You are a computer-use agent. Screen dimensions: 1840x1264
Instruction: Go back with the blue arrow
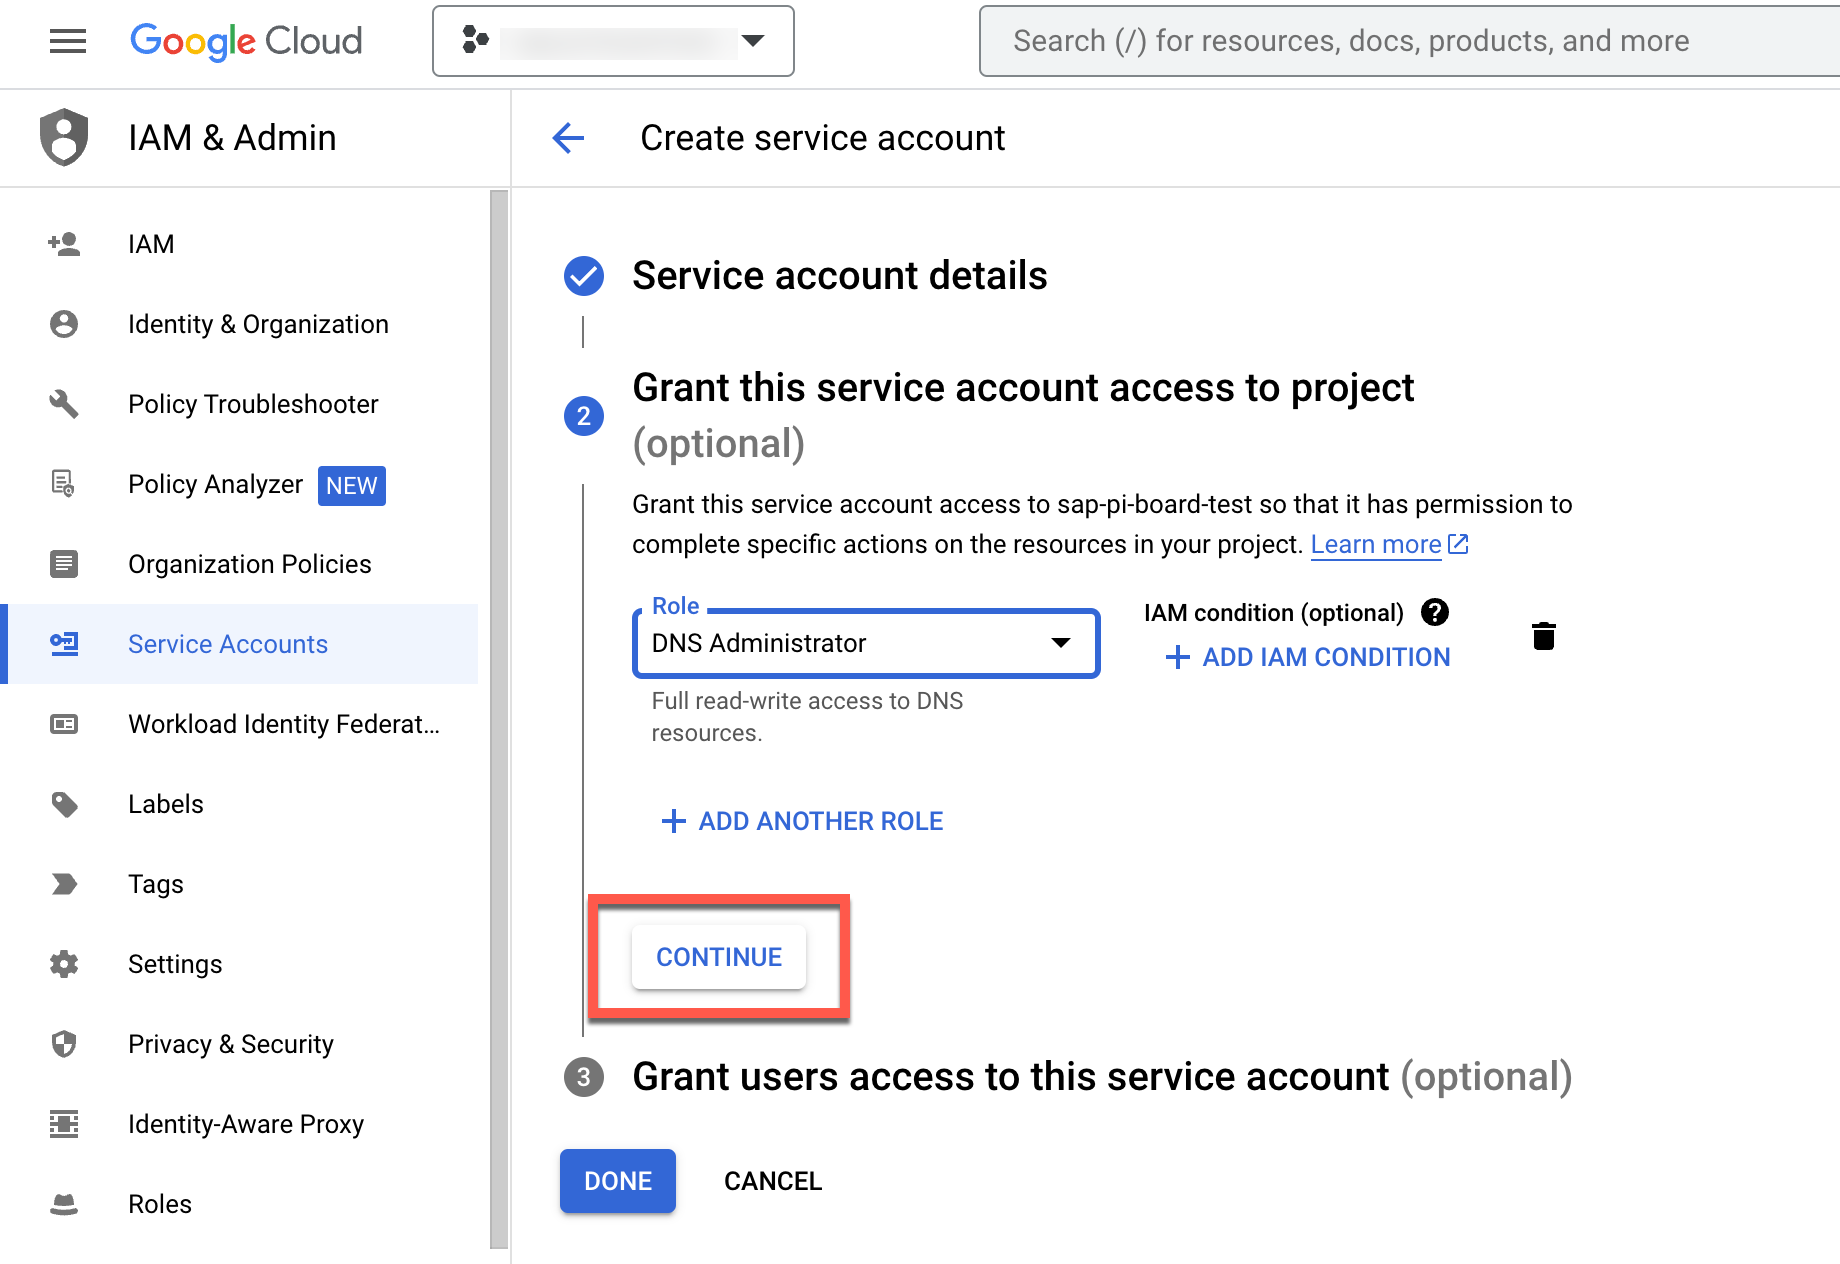pyautogui.click(x=568, y=138)
